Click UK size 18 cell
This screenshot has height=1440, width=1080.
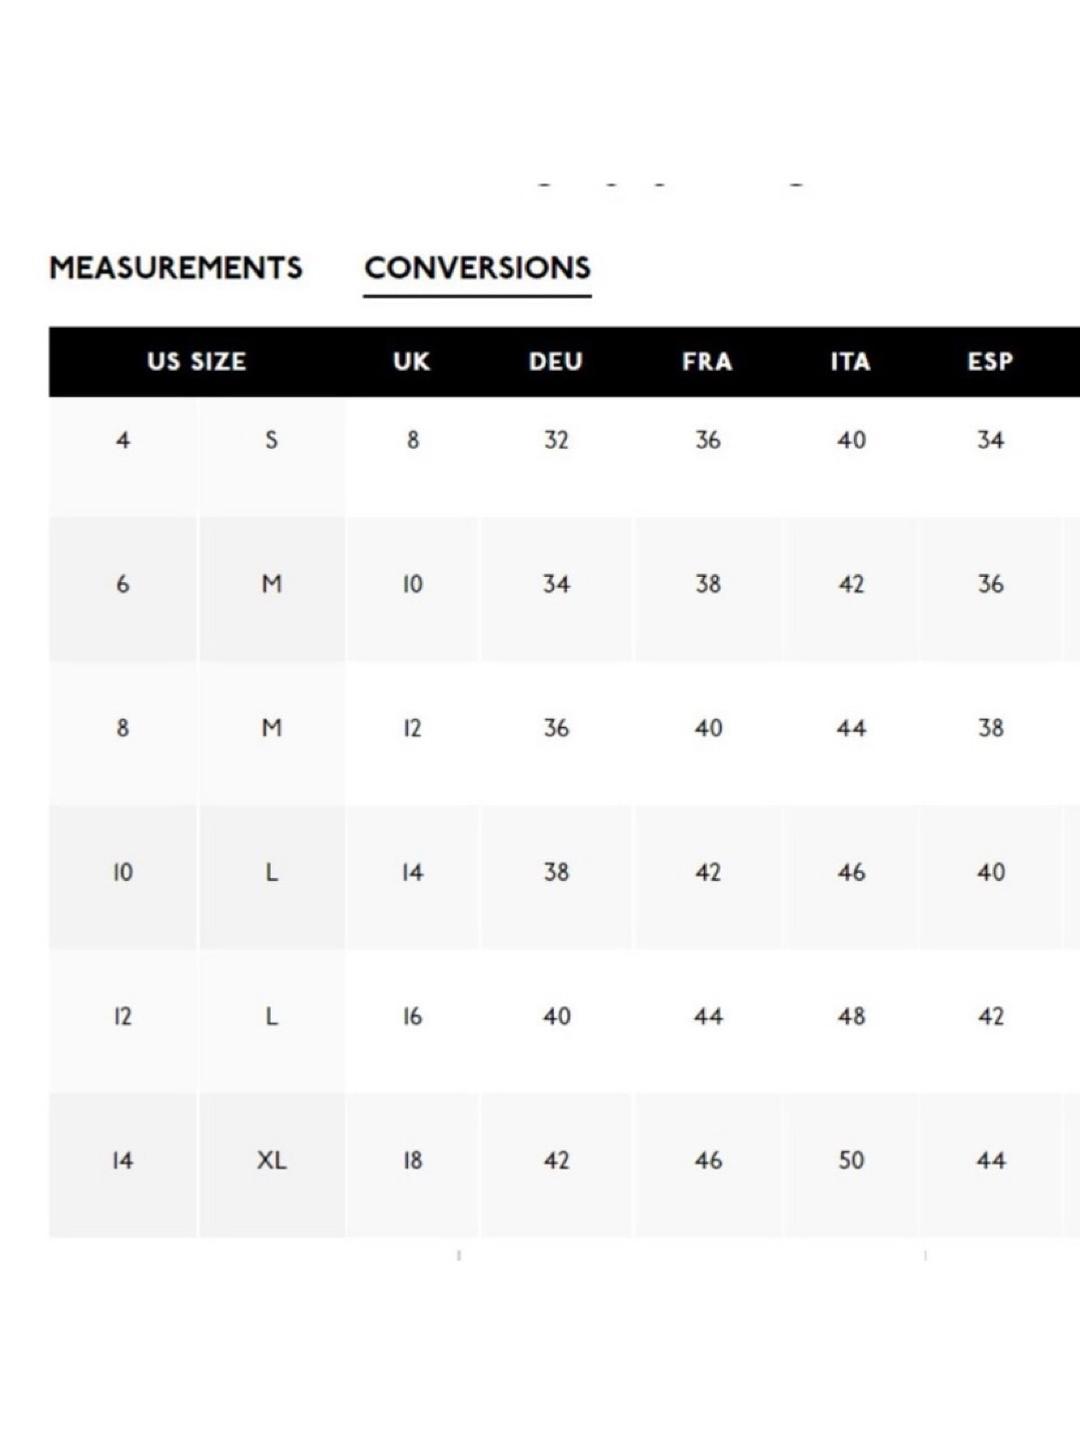tap(413, 1161)
